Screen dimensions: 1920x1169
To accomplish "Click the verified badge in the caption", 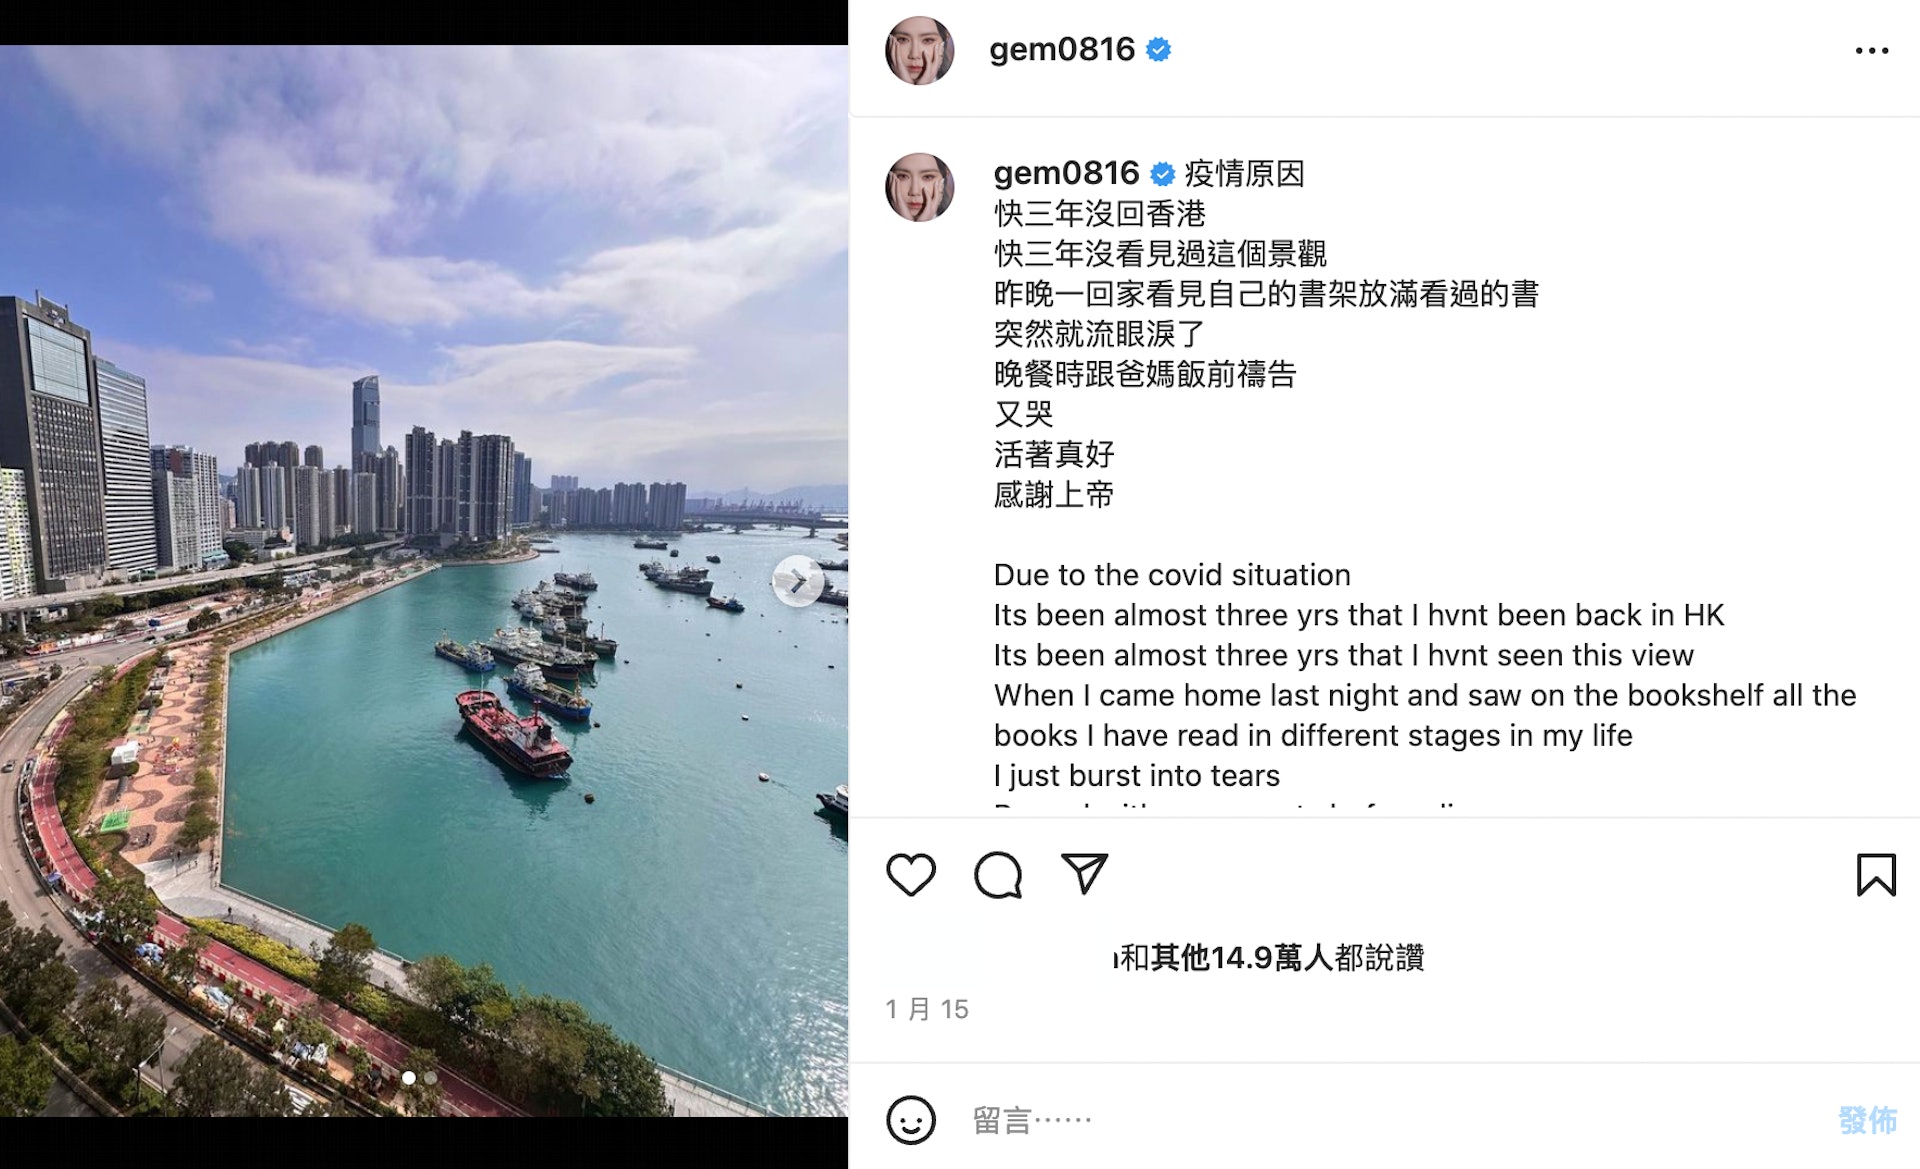I will (1162, 174).
